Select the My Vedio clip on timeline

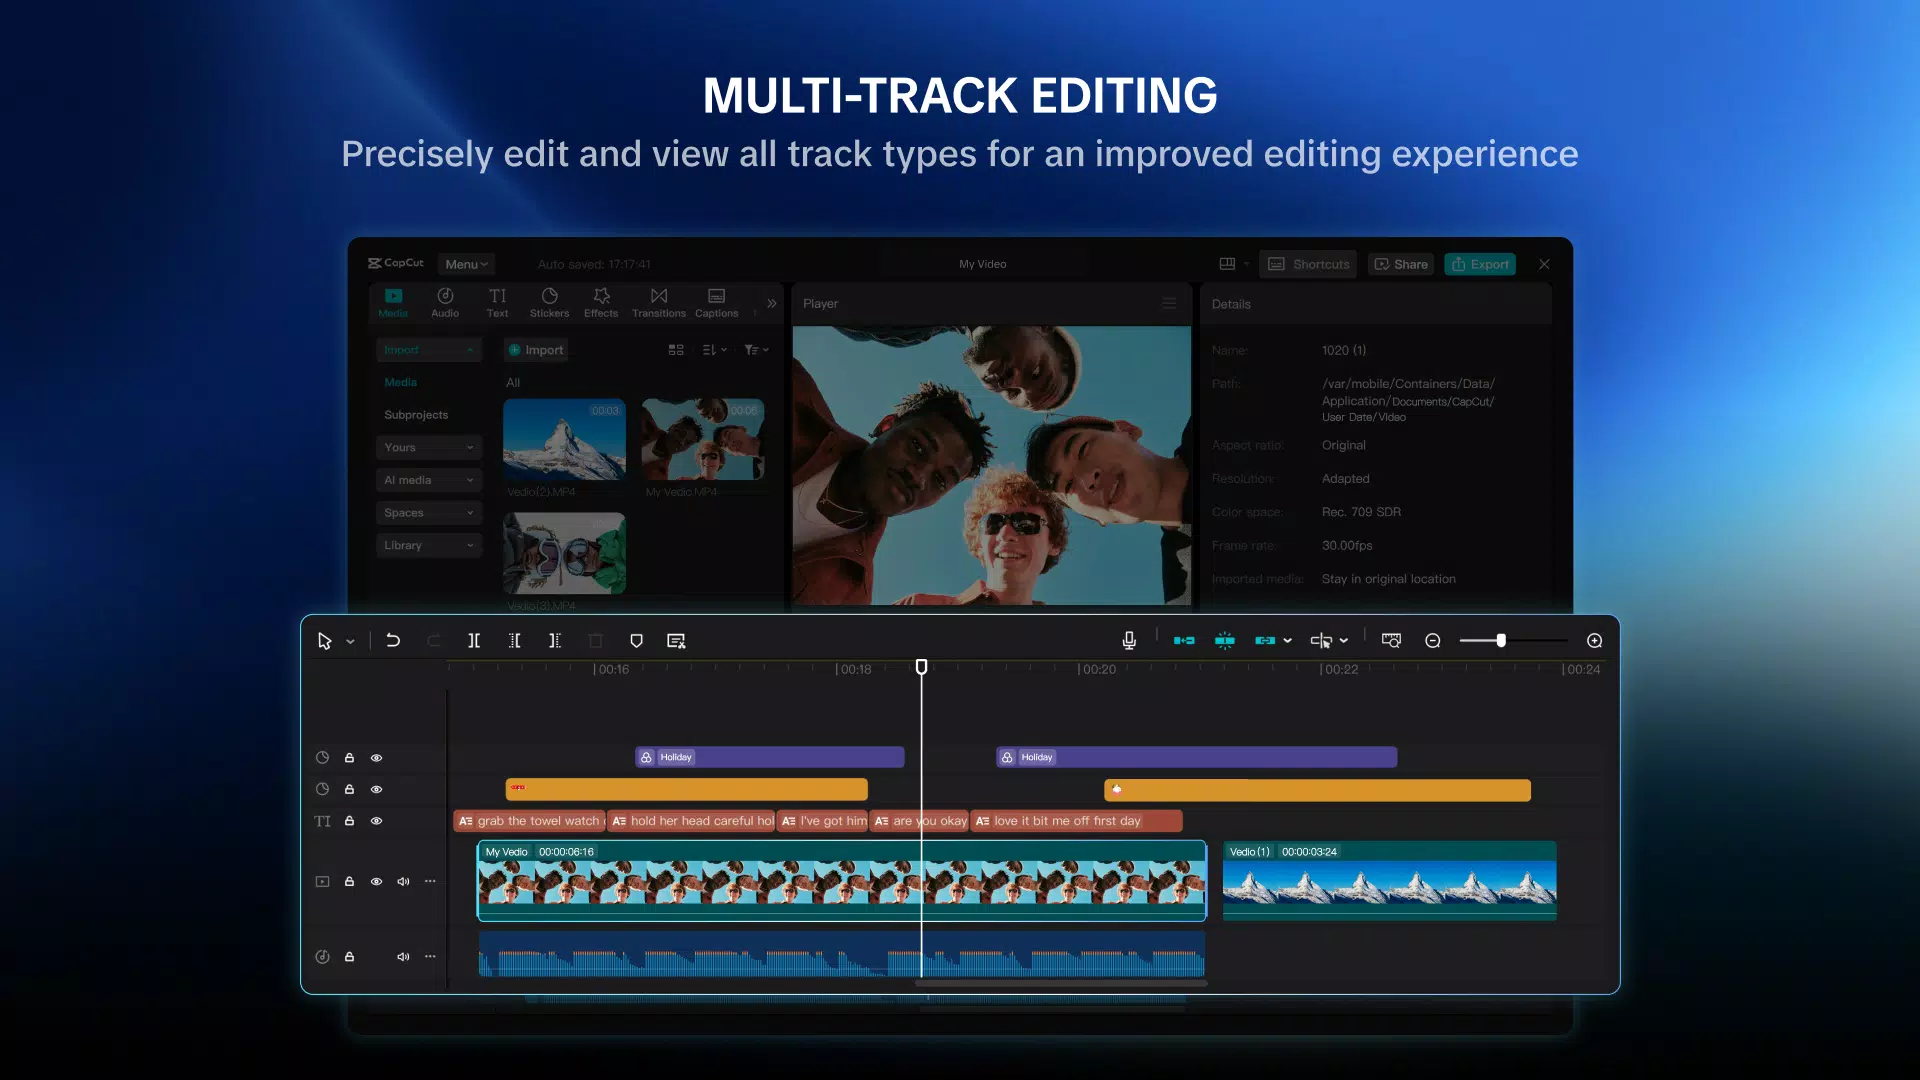(842, 881)
